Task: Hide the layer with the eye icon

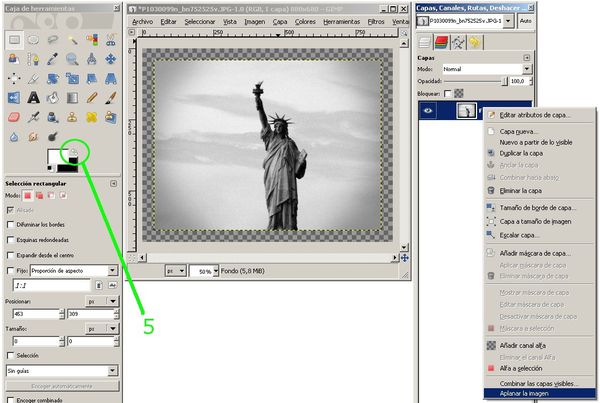Action: tap(428, 112)
